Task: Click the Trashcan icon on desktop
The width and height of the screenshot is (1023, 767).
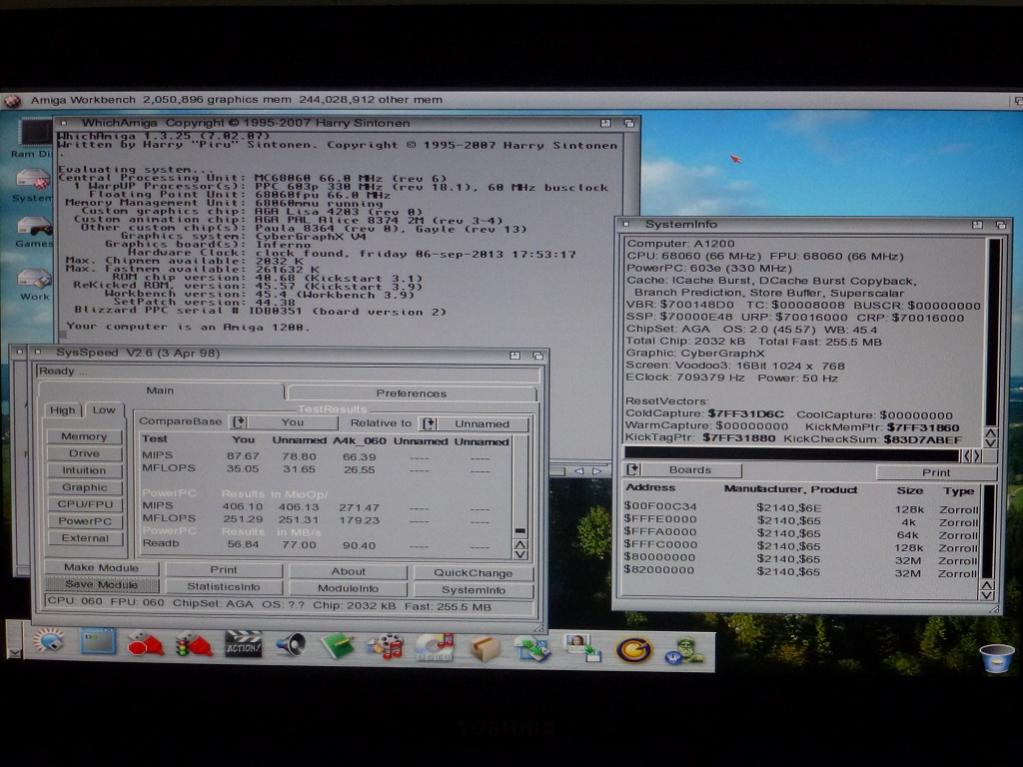Action: [x=997, y=657]
